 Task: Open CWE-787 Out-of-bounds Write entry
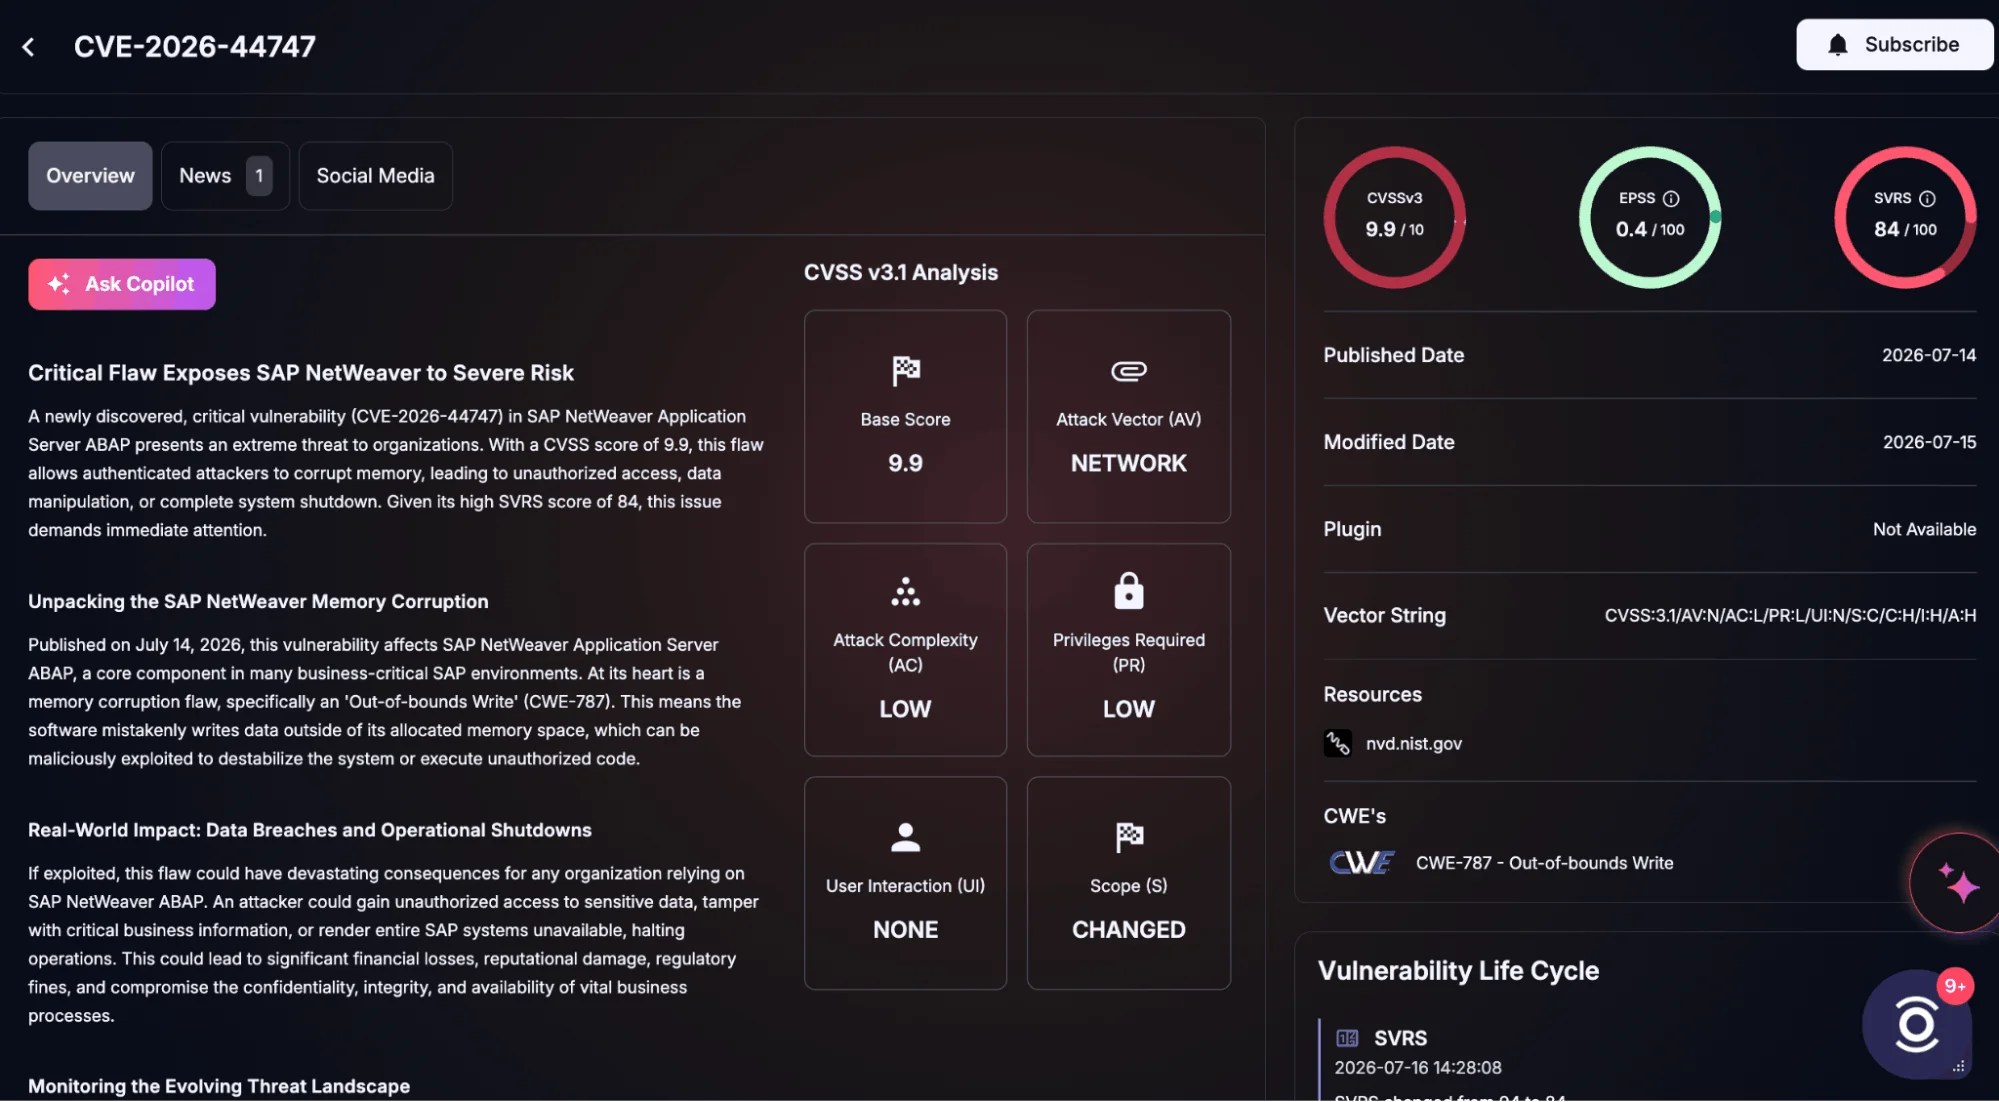1544,862
